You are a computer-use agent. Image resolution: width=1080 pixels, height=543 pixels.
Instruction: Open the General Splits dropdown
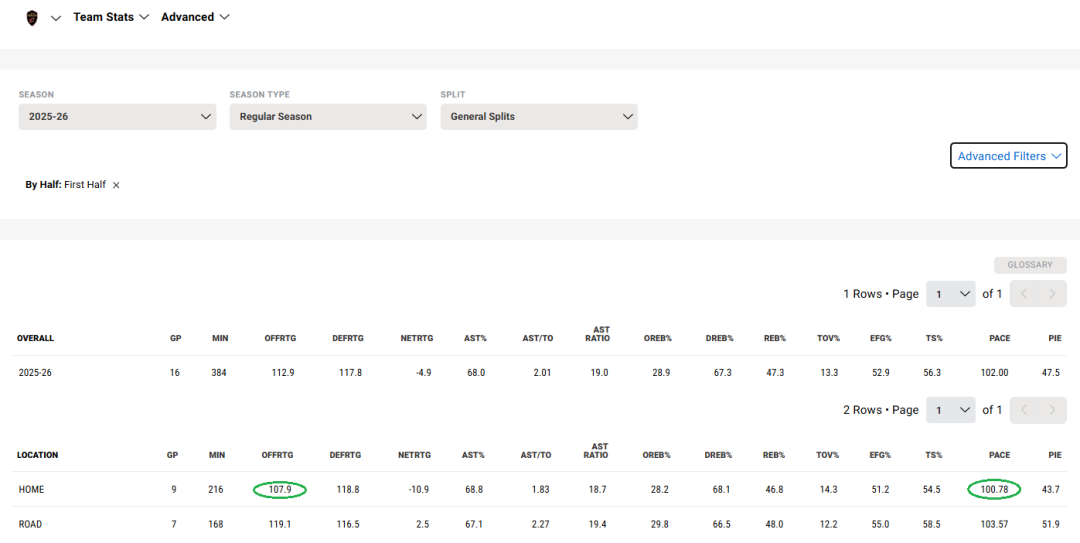(539, 117)
